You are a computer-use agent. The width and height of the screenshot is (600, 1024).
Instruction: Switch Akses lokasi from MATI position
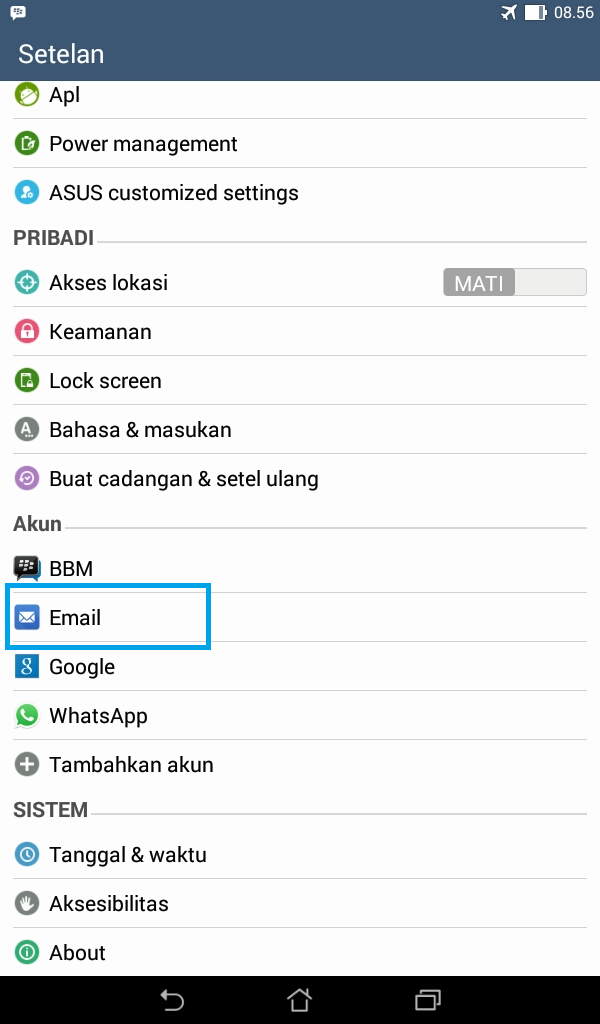coord(514,282)
